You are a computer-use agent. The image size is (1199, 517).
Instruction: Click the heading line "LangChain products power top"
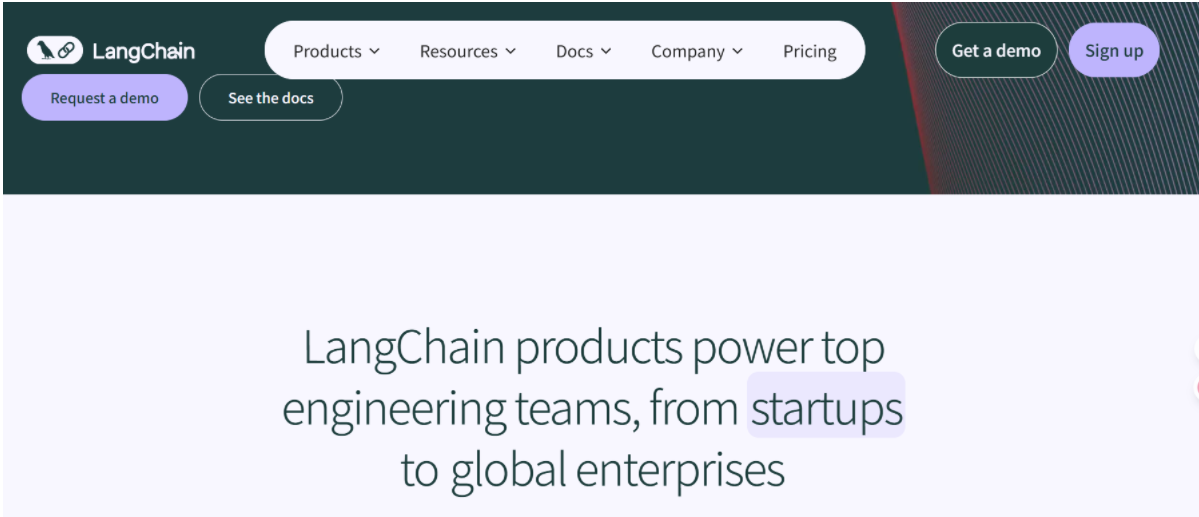tap(593, 347)
